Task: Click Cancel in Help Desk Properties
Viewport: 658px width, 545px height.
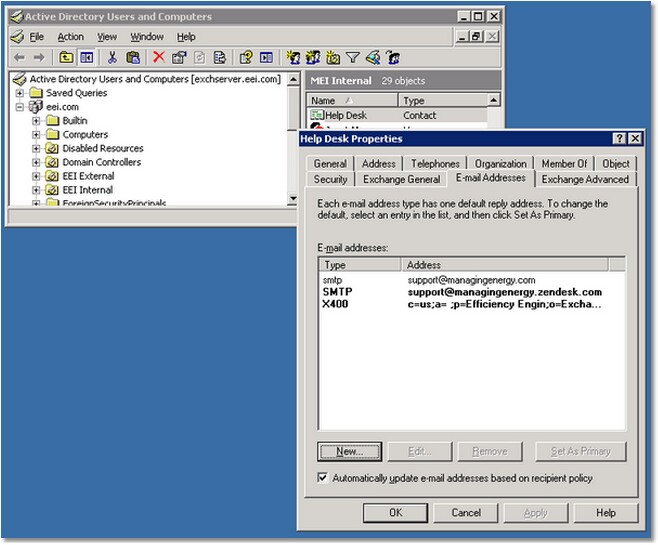Action: (x=466, y=513)
